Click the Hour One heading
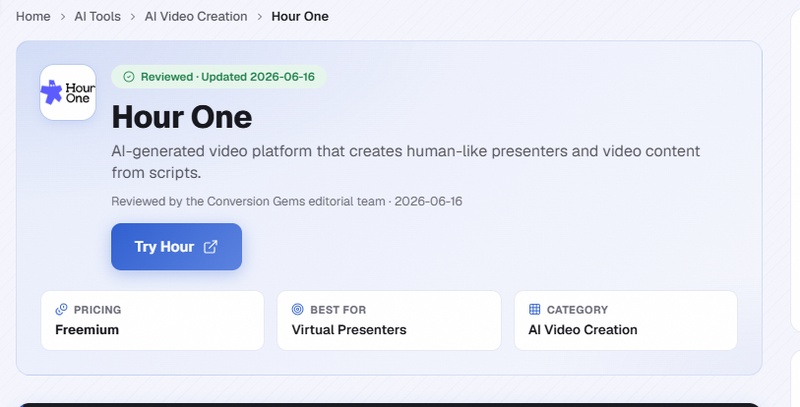The image size is (800, 407). (x=182, y=117)
